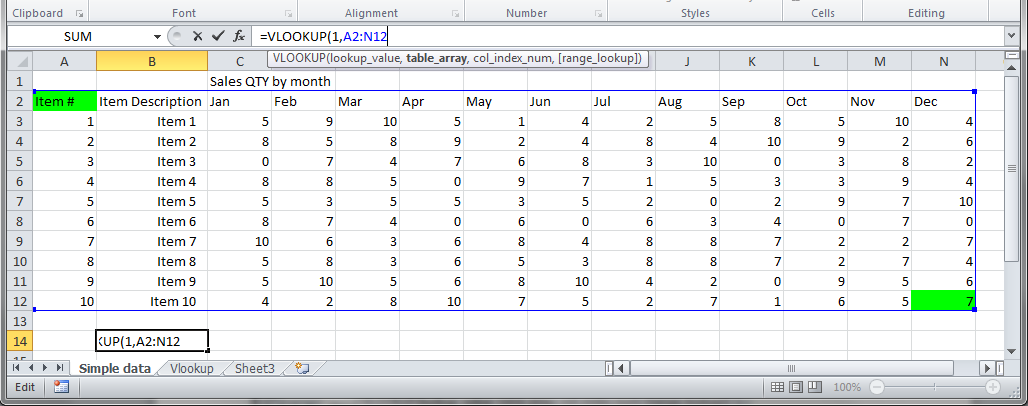Confirm formula with the Enter checkmark

click(217, 36)
